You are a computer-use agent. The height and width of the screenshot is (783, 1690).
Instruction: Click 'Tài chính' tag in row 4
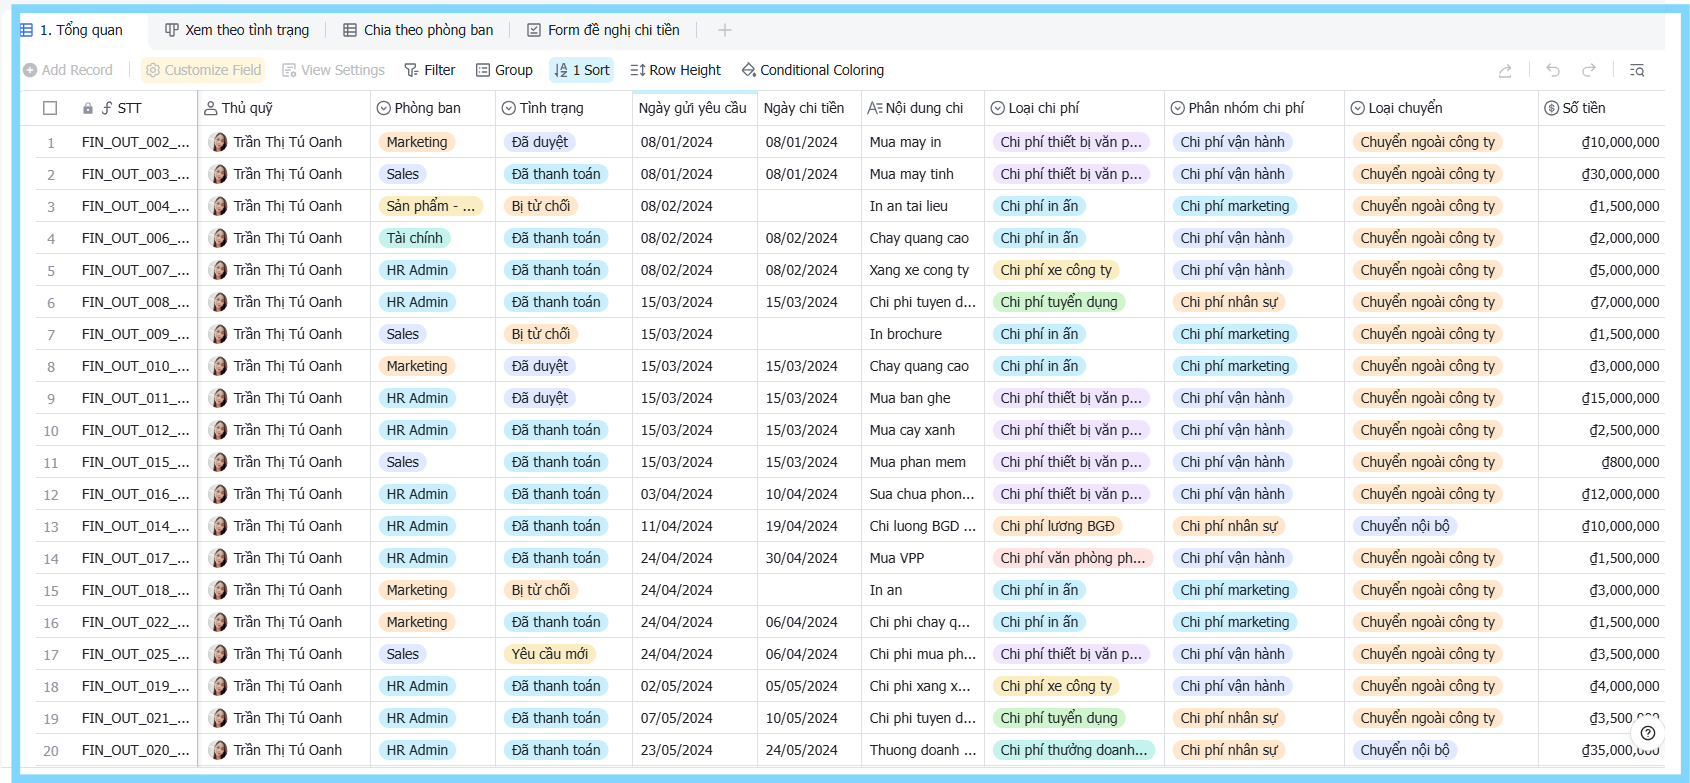[x=415, y=238]
